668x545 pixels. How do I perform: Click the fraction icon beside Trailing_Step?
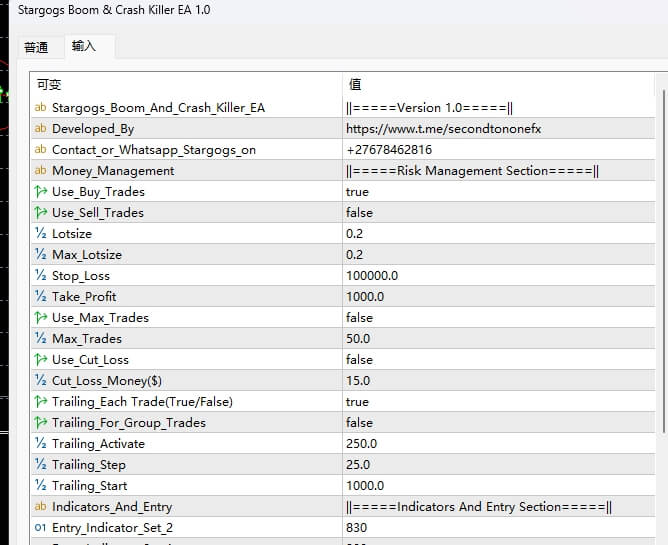coord(40,465)
